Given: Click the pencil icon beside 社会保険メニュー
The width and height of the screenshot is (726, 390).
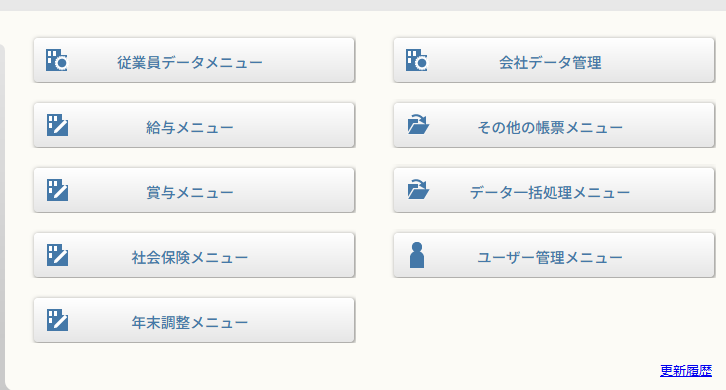Looking at the screenshot, I should click(x=57, y=255).
